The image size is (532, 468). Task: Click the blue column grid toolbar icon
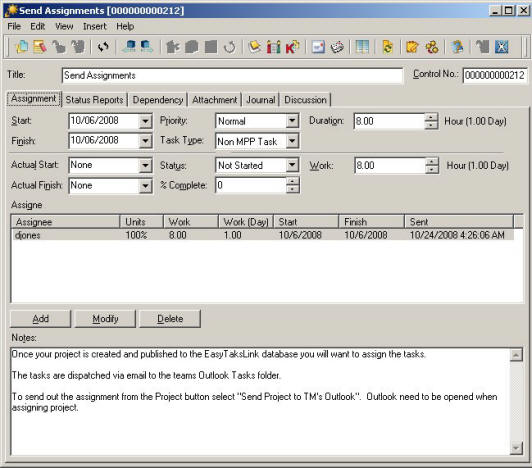(362, 47)
